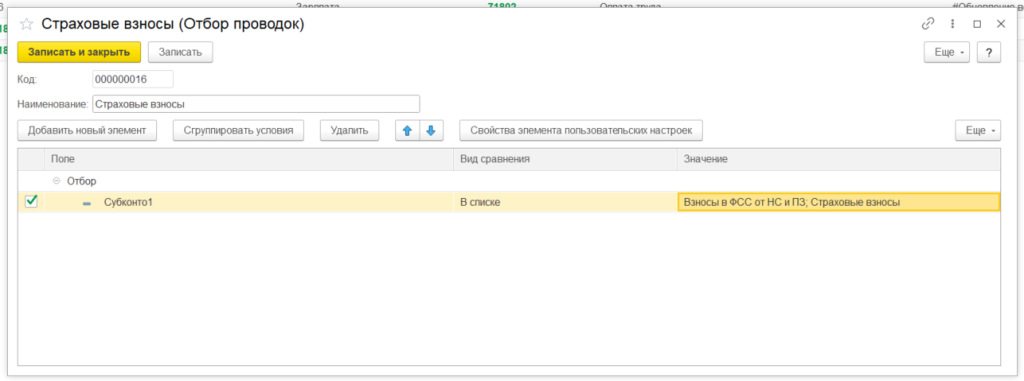This screenshot has width=1024, height=381.
Task: Click the Поле column header
Action: tap(249, 159)
